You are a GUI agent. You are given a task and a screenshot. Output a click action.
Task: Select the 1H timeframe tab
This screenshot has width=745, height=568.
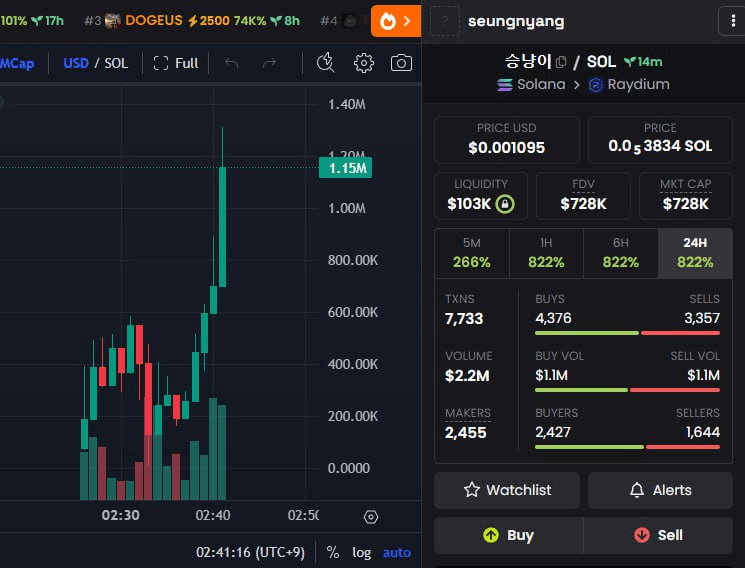click(x=546, y=253)
